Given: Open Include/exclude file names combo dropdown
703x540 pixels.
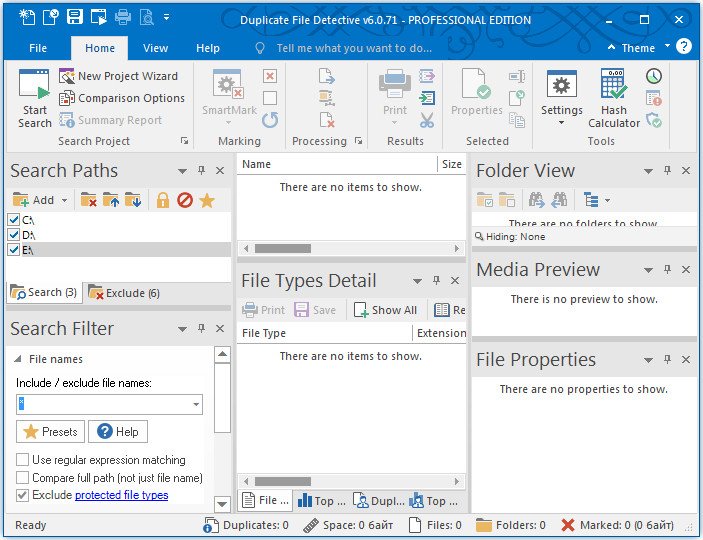Looking at the screenshot, I should pos(196,404).
